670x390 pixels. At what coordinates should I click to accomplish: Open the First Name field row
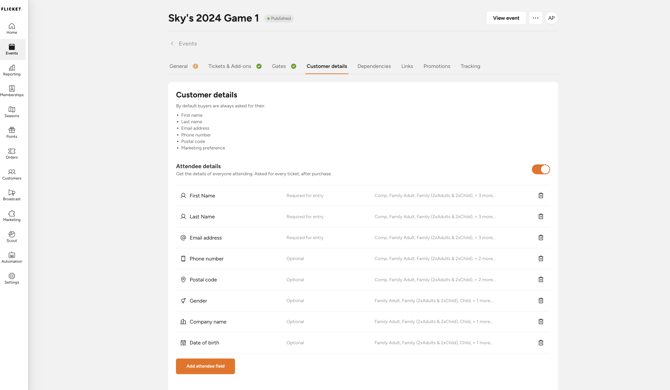tap(363, 196)
